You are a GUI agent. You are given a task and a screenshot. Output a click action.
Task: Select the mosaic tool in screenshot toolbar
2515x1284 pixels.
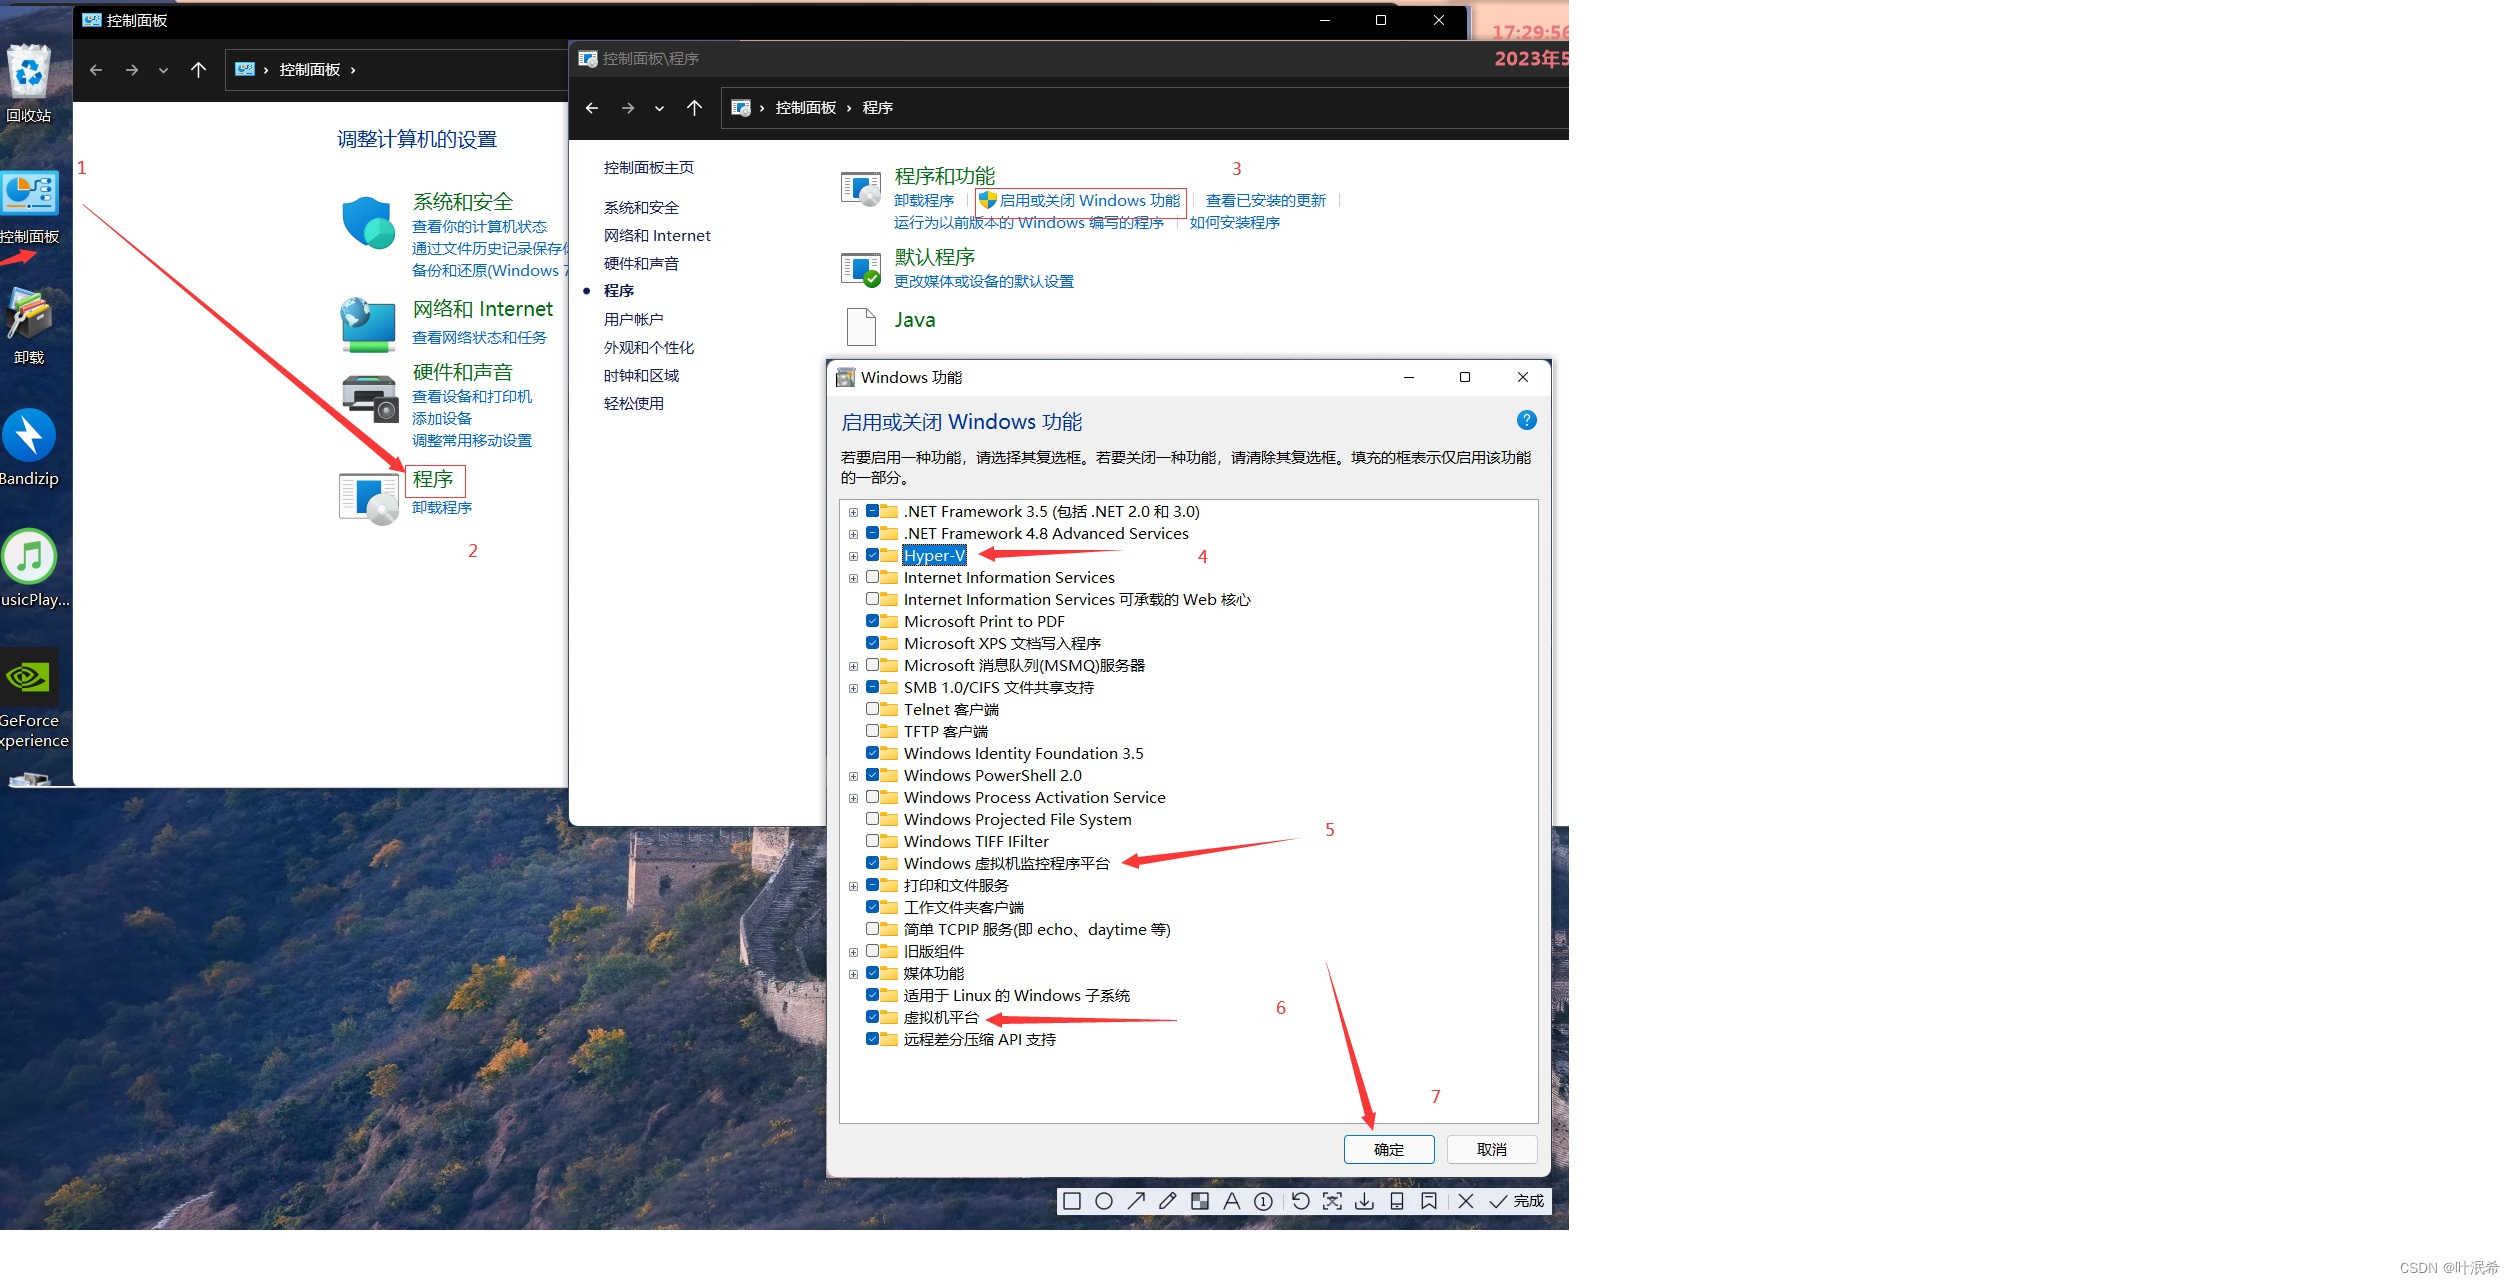(1200, 1201)
